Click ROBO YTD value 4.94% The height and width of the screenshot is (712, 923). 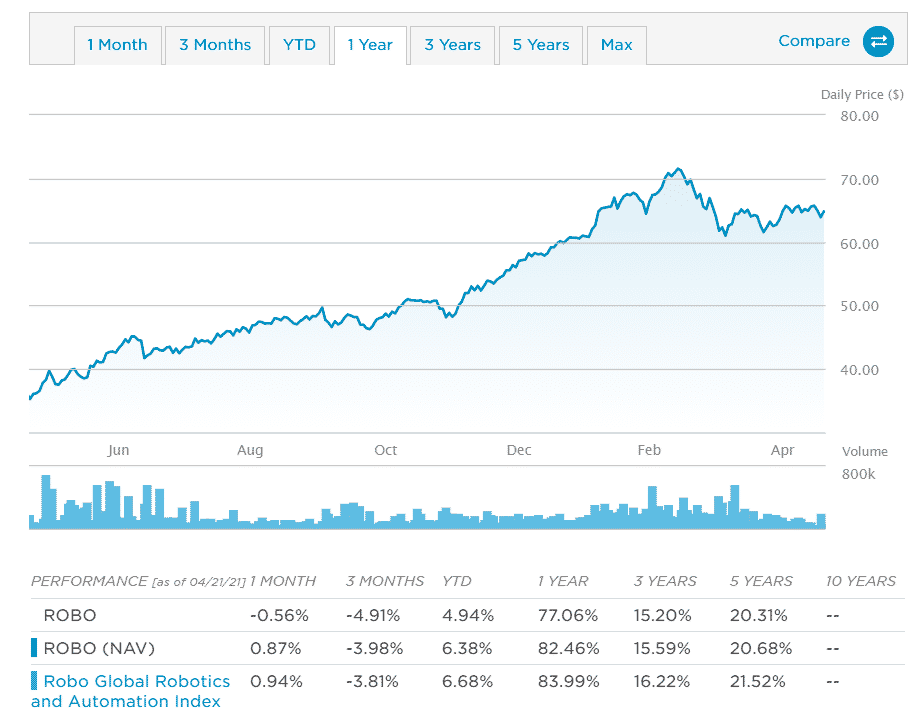468,615
